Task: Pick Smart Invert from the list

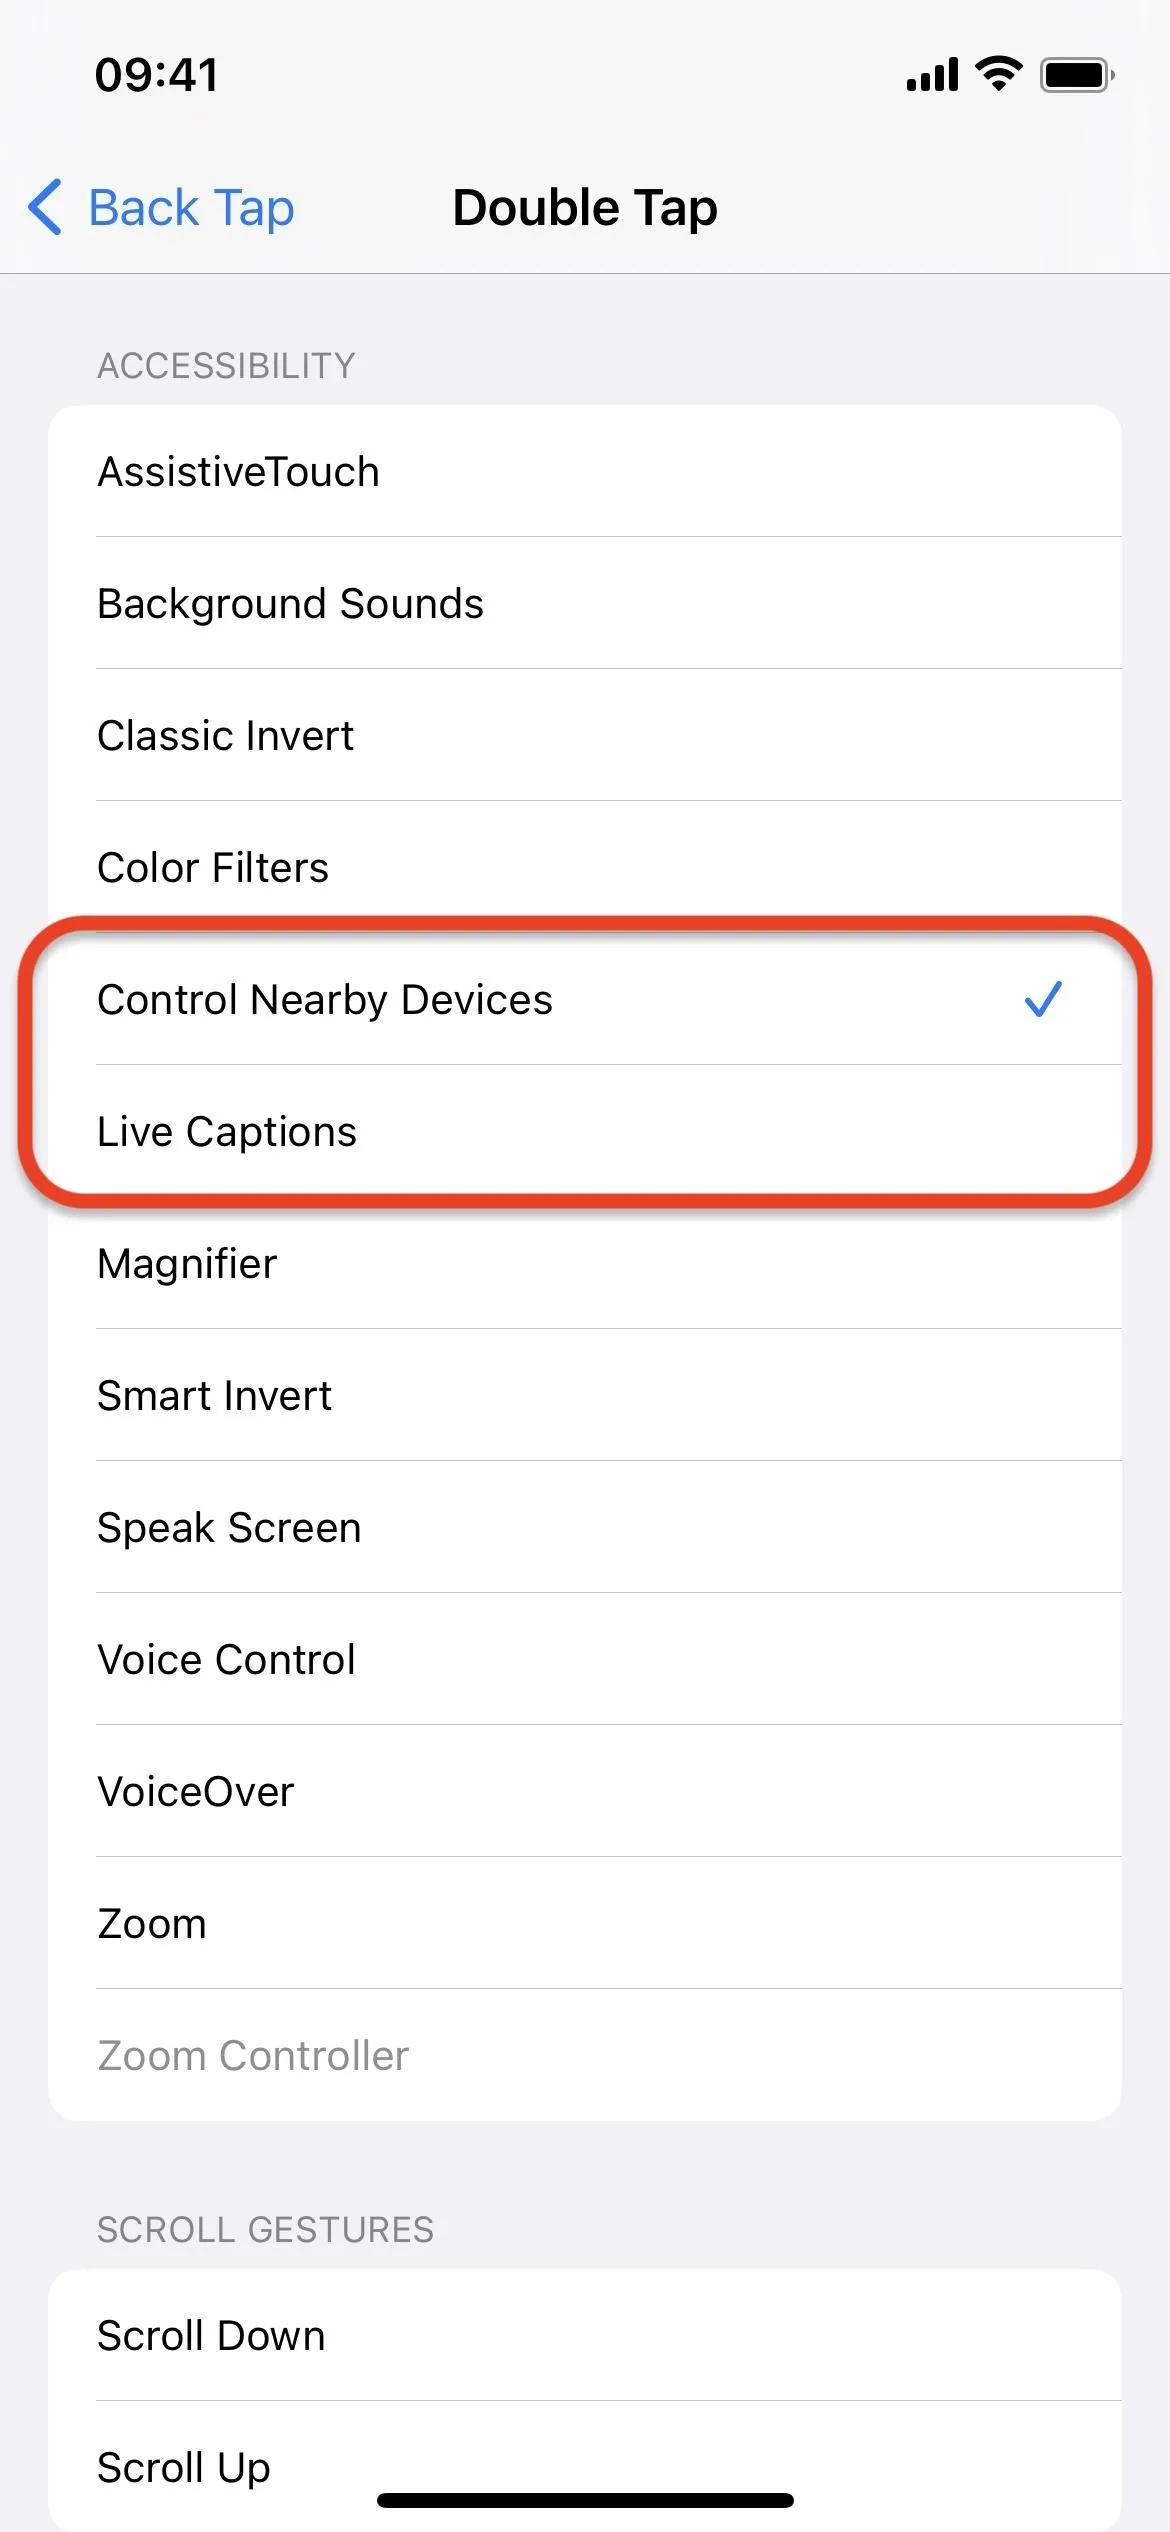Action: [x=585, y=1395]
